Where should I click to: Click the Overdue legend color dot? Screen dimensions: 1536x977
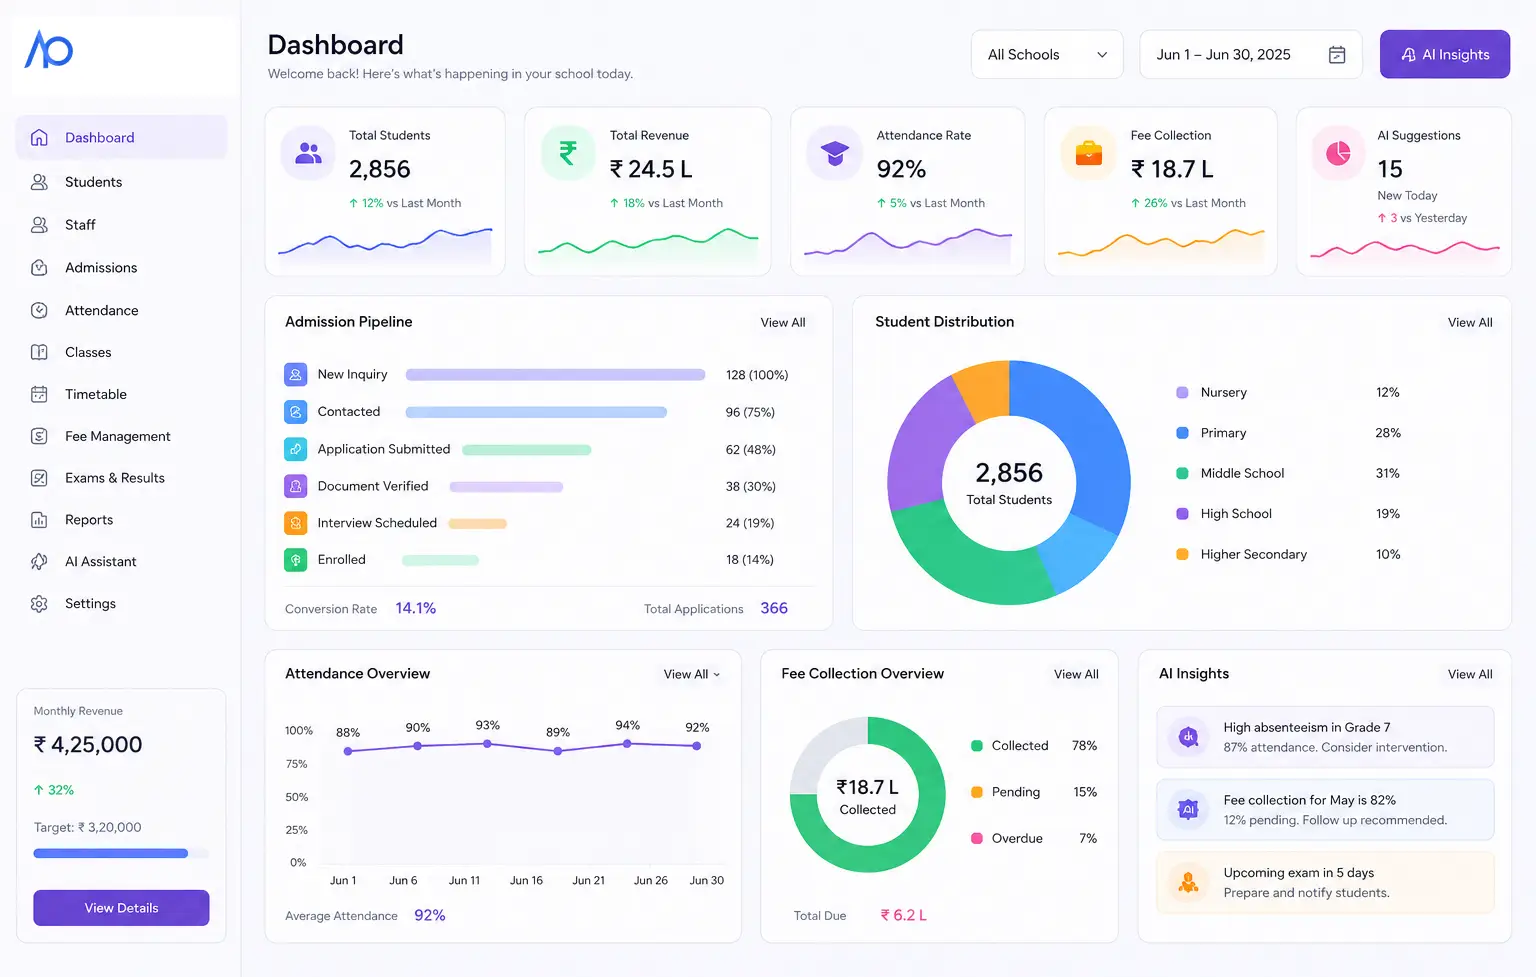point(977,839)
